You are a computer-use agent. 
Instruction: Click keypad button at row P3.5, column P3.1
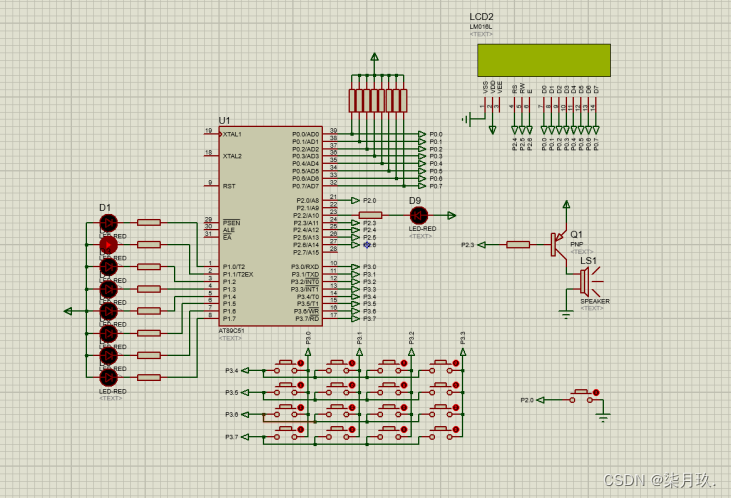pyautogui.click(x=338, y=389)
